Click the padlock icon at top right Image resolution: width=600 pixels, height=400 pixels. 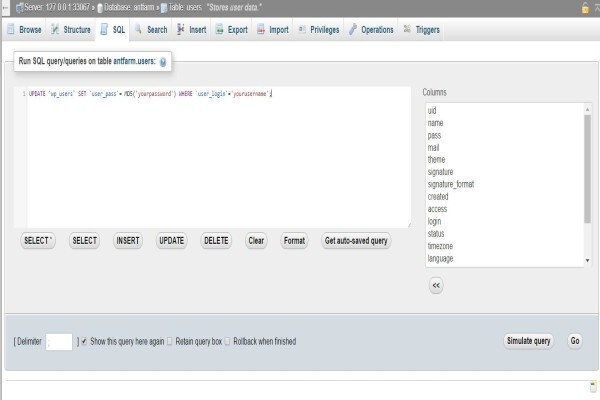tap(585, 8)
